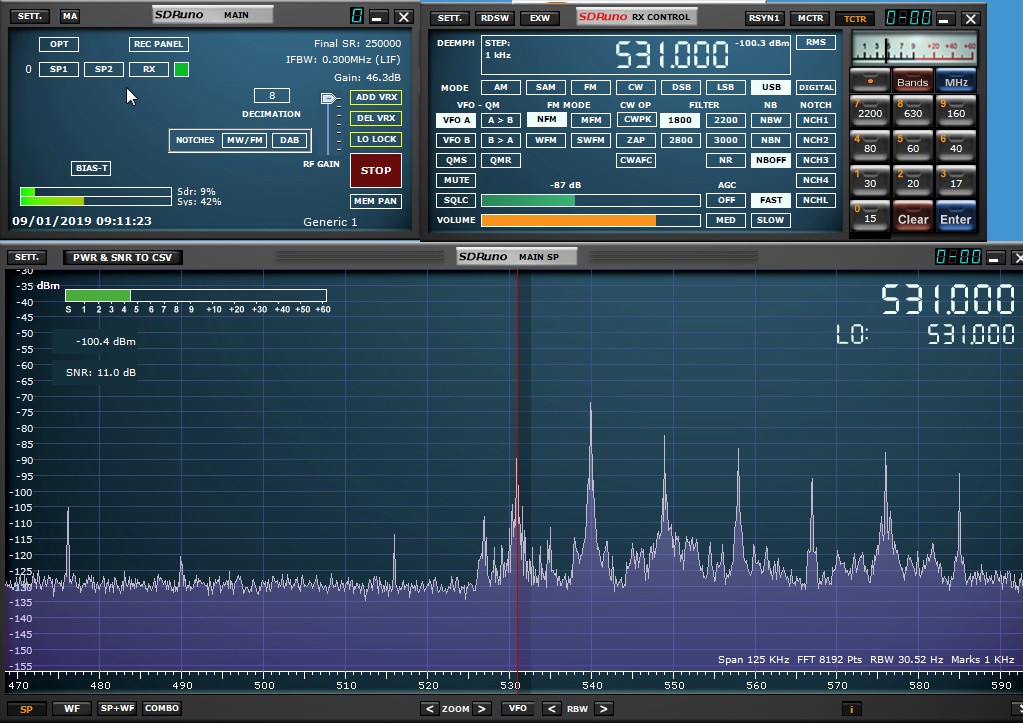Toggle the SQLC squelch button
The width and height of the screenshot is (1023, 723).
pos(456,200)
